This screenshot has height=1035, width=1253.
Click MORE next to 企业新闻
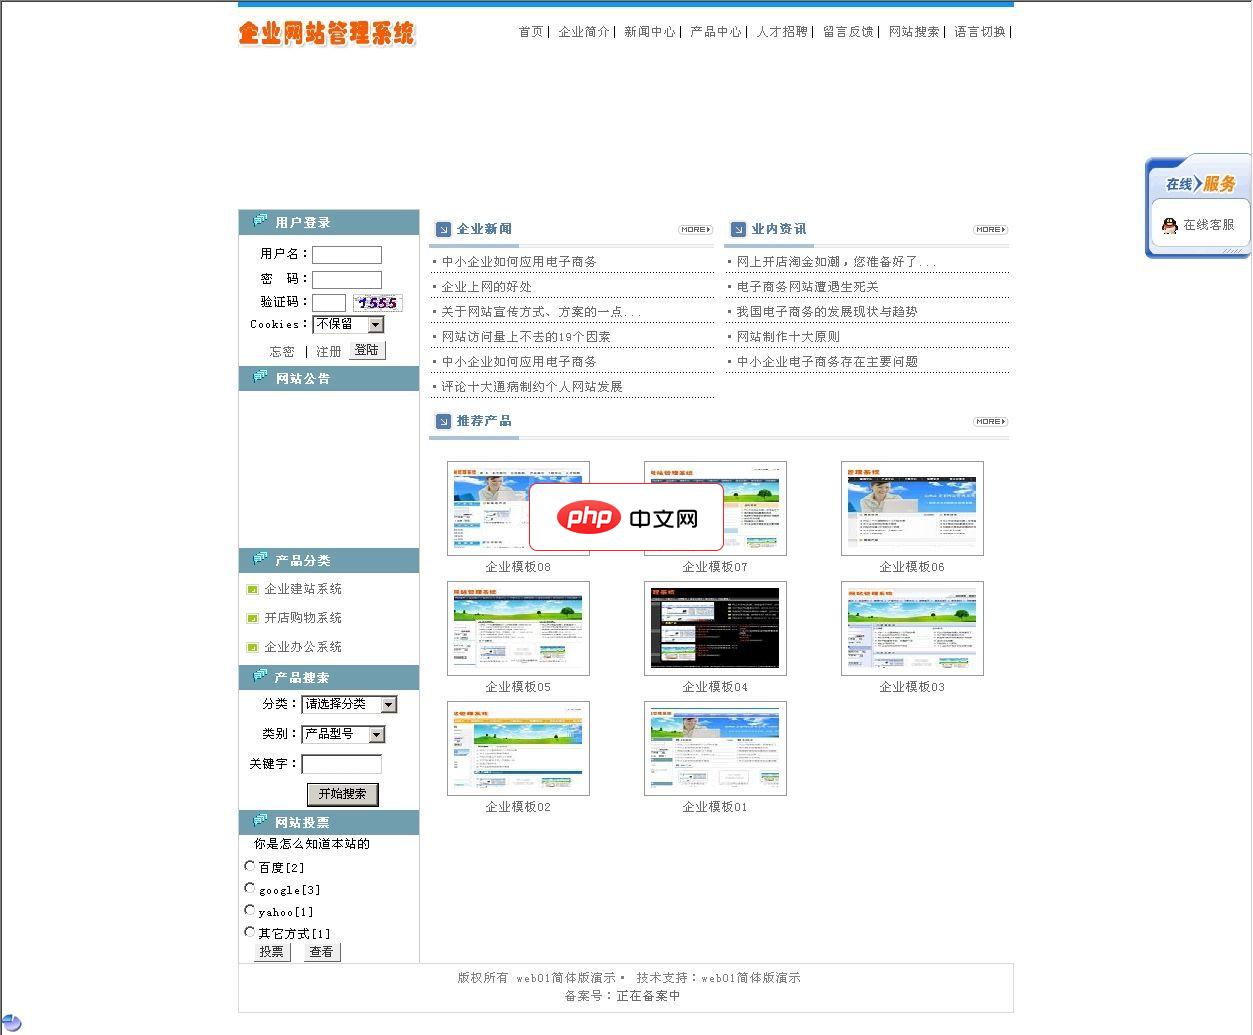pyautogui.click(x=694, y=229)
